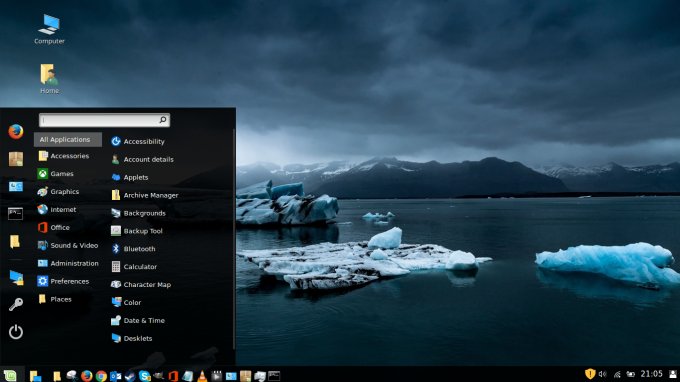The image size is (680, 382).
Task: Open Files folder icon in favorites sidebar
Action: click(15, 242)
